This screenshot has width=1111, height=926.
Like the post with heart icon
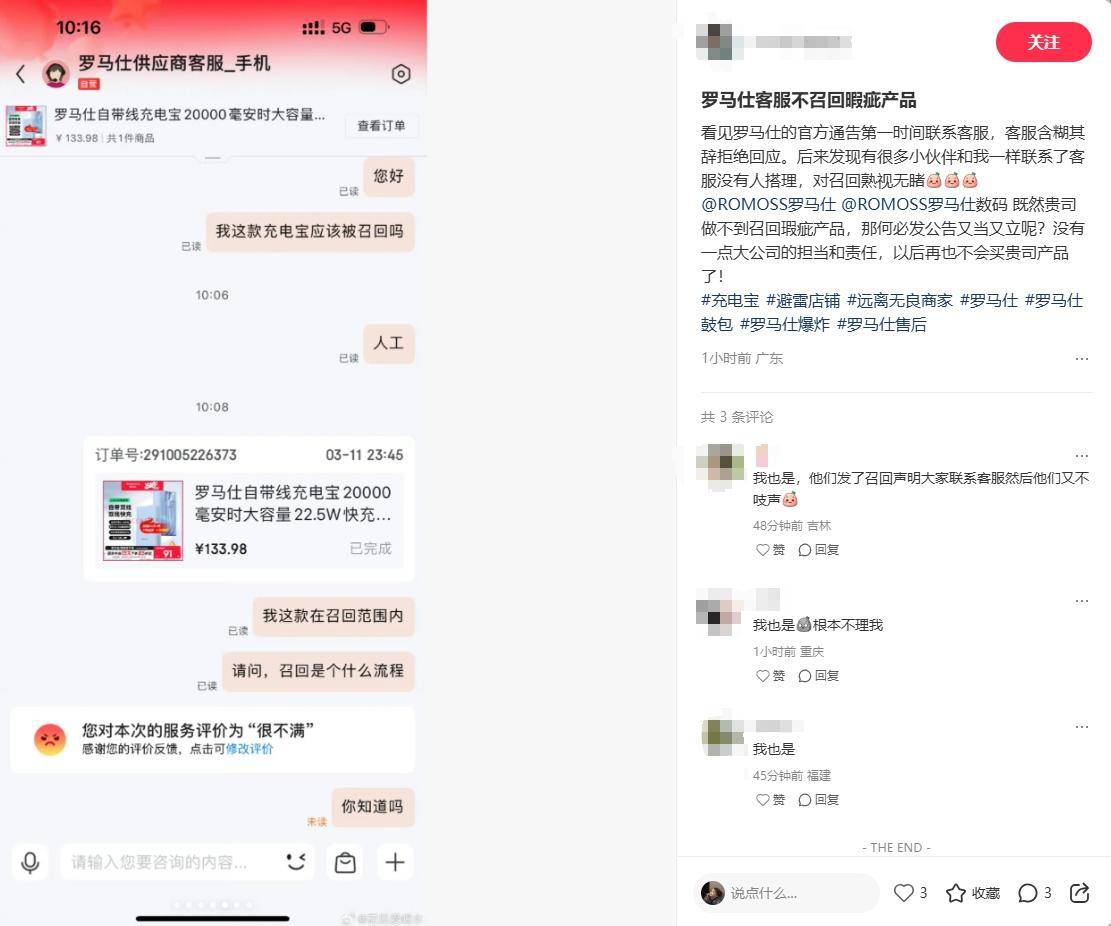[903, 893]
